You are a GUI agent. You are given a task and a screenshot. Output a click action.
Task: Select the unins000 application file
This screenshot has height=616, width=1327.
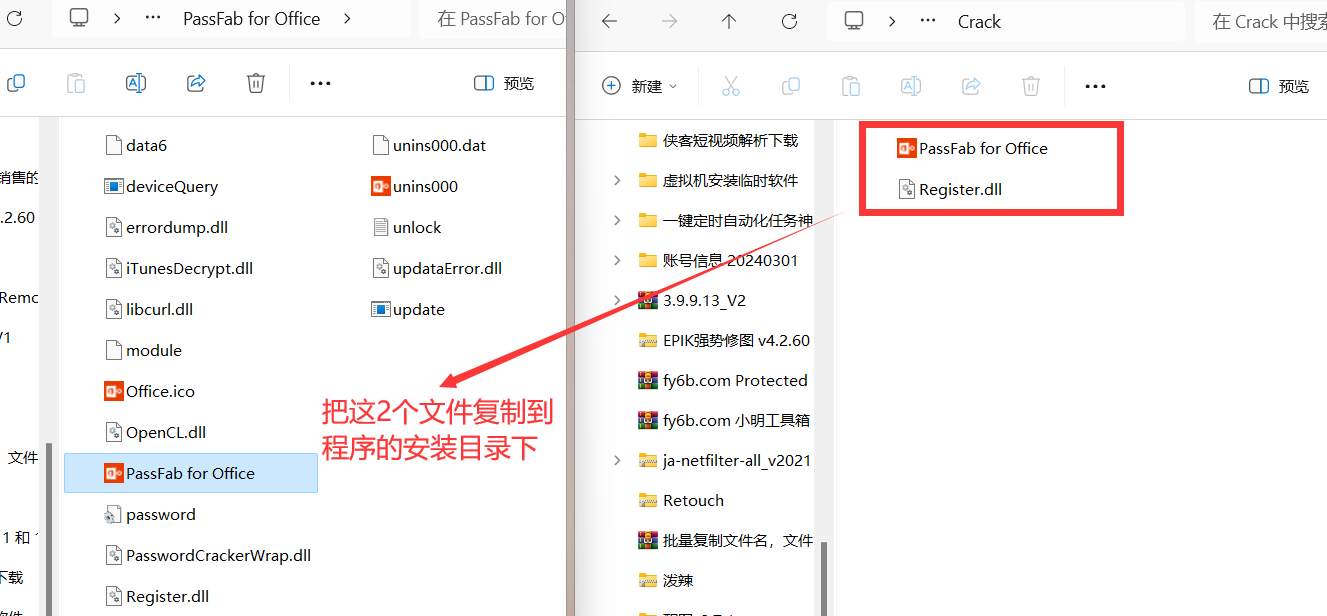pyautogui.click(x=415, y=186)
